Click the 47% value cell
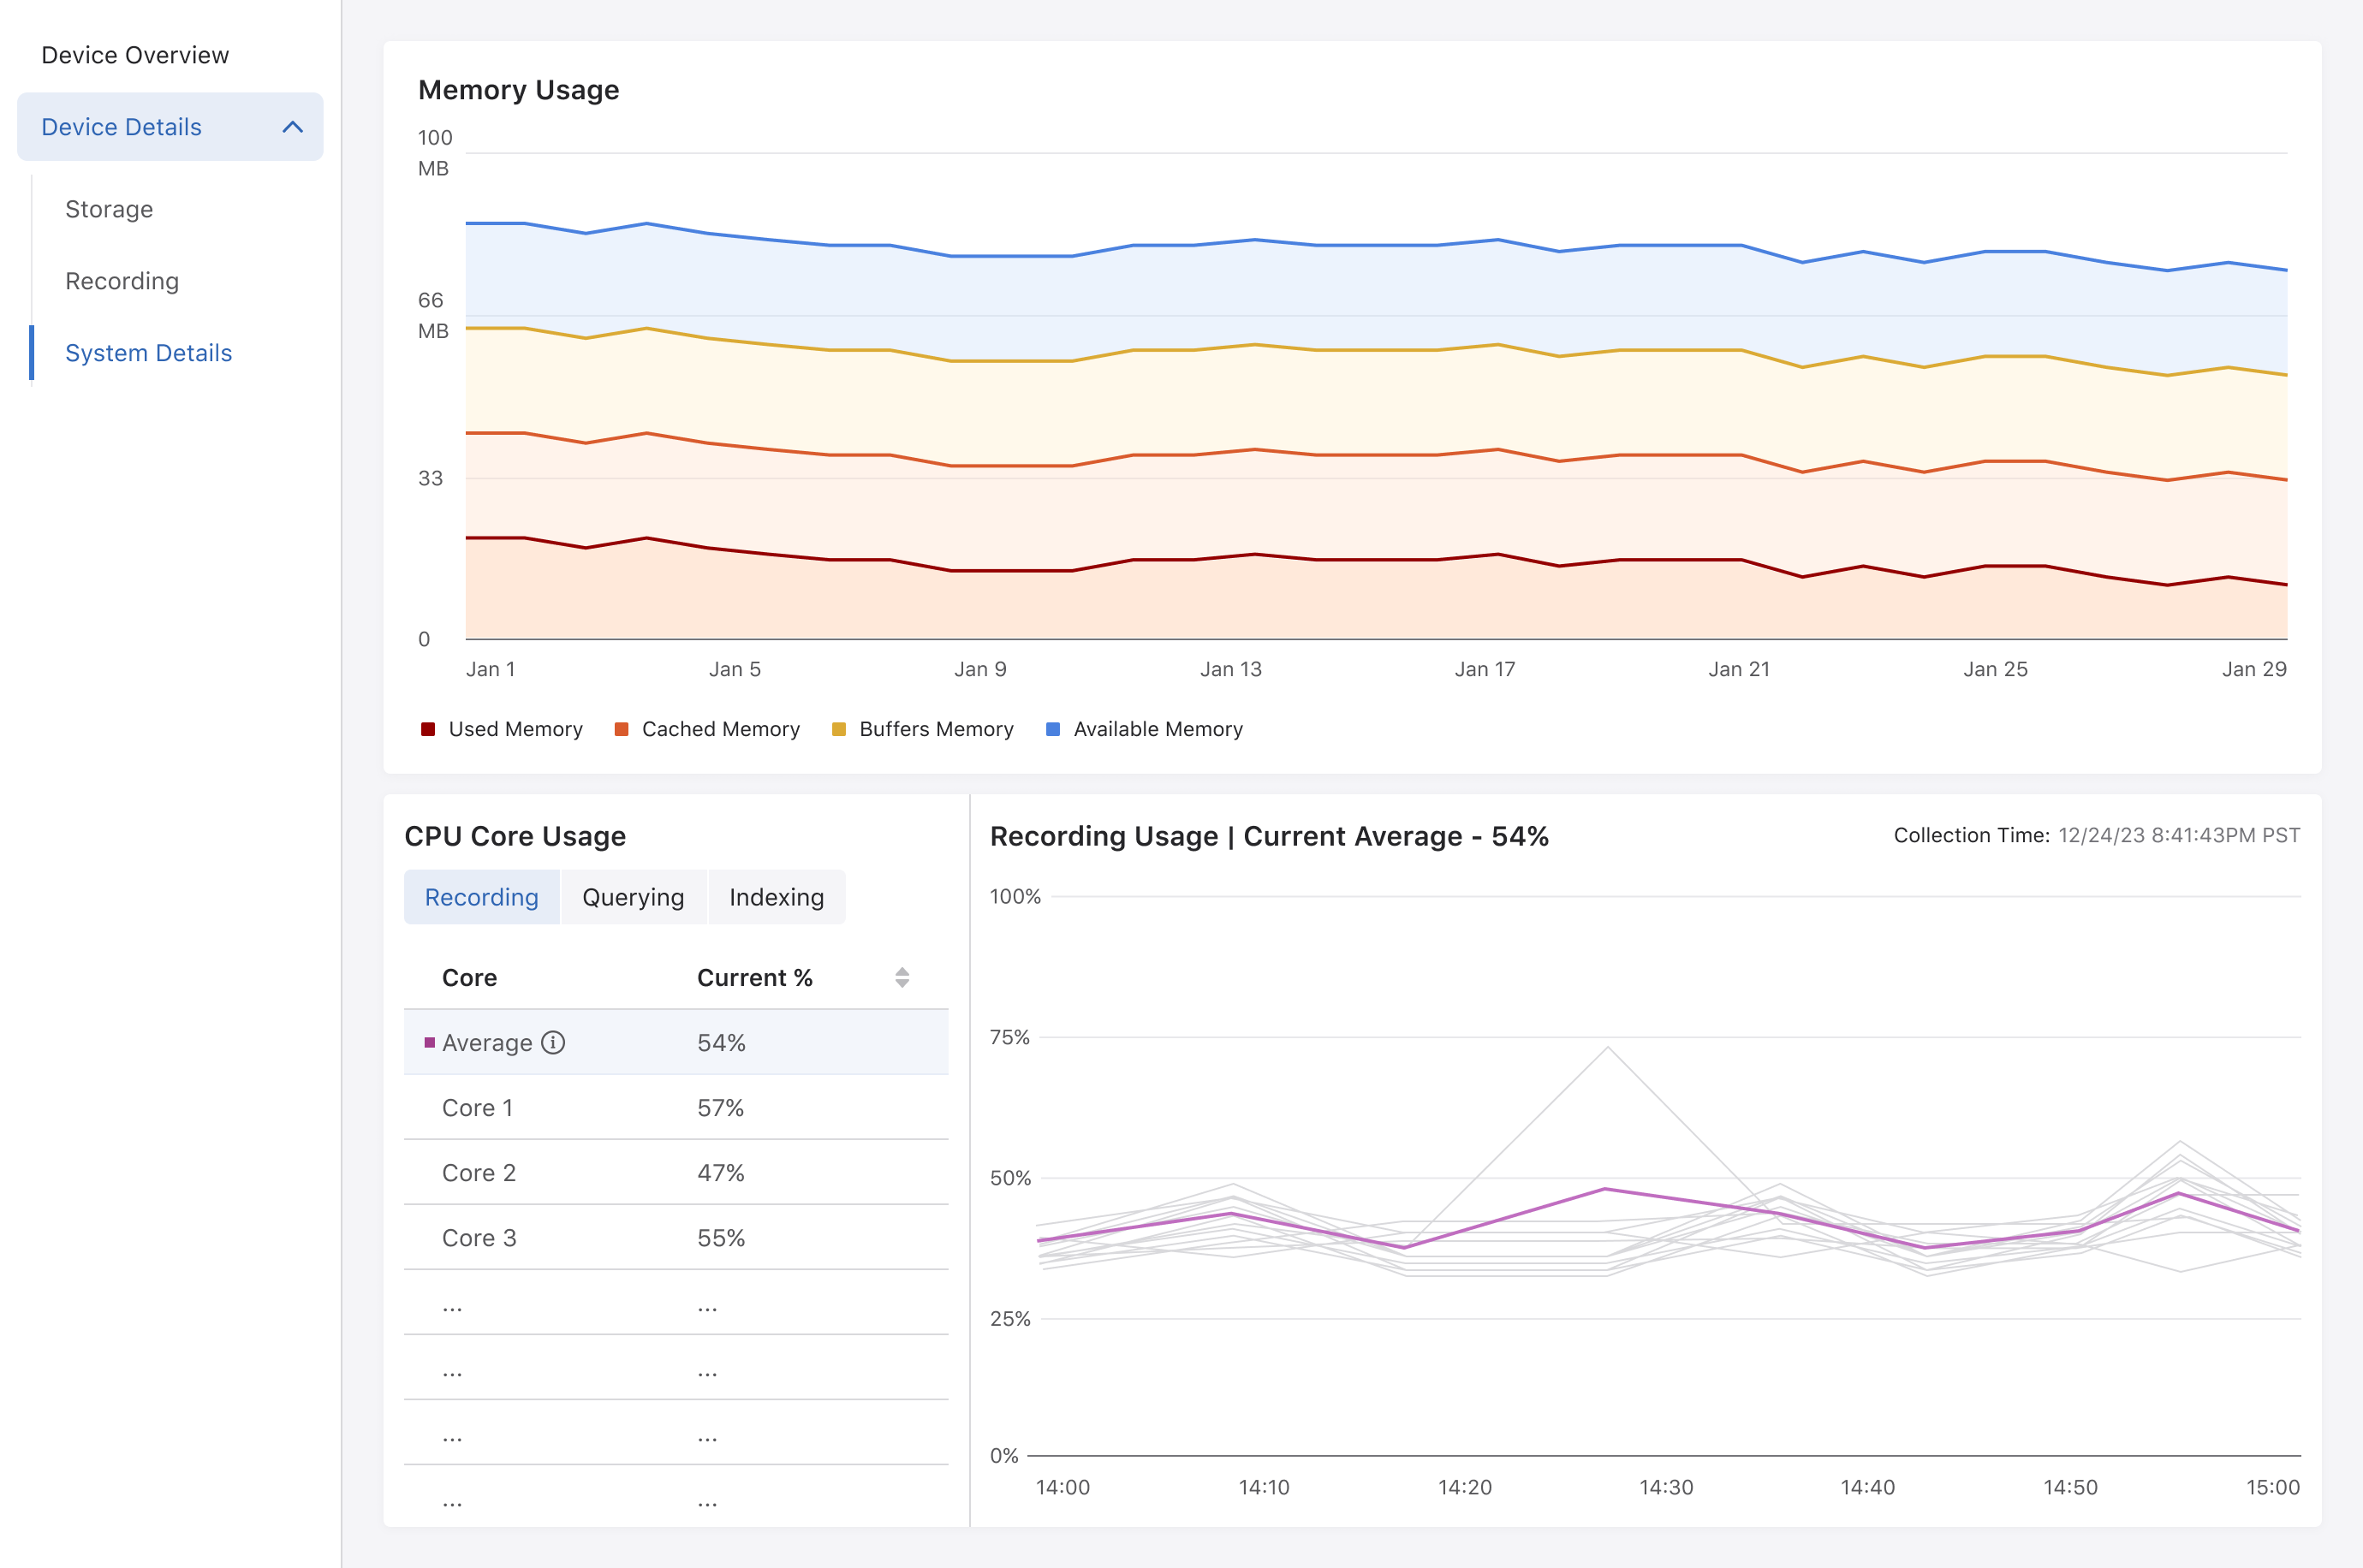The width and height of the screenshot is (2363, 1568). [720, 1173]
